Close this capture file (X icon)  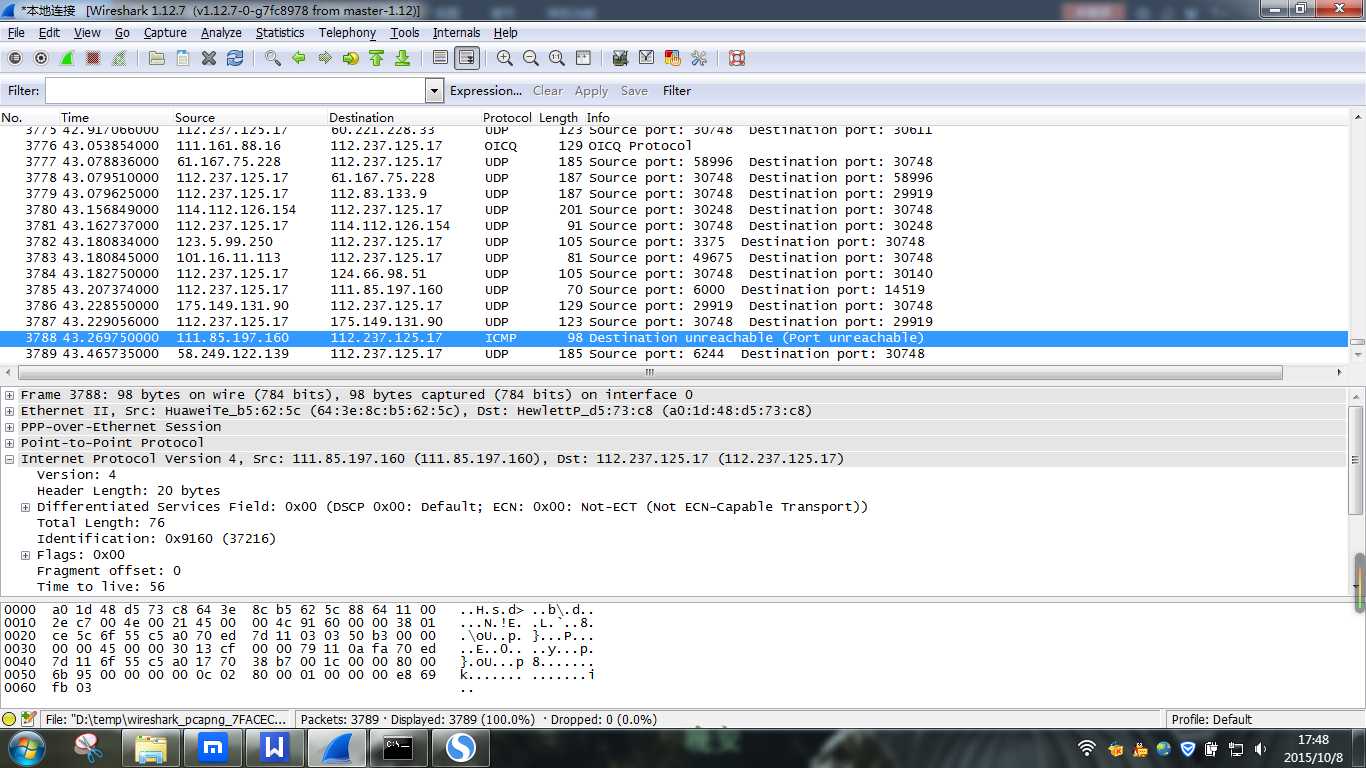[x=209, y=58]
